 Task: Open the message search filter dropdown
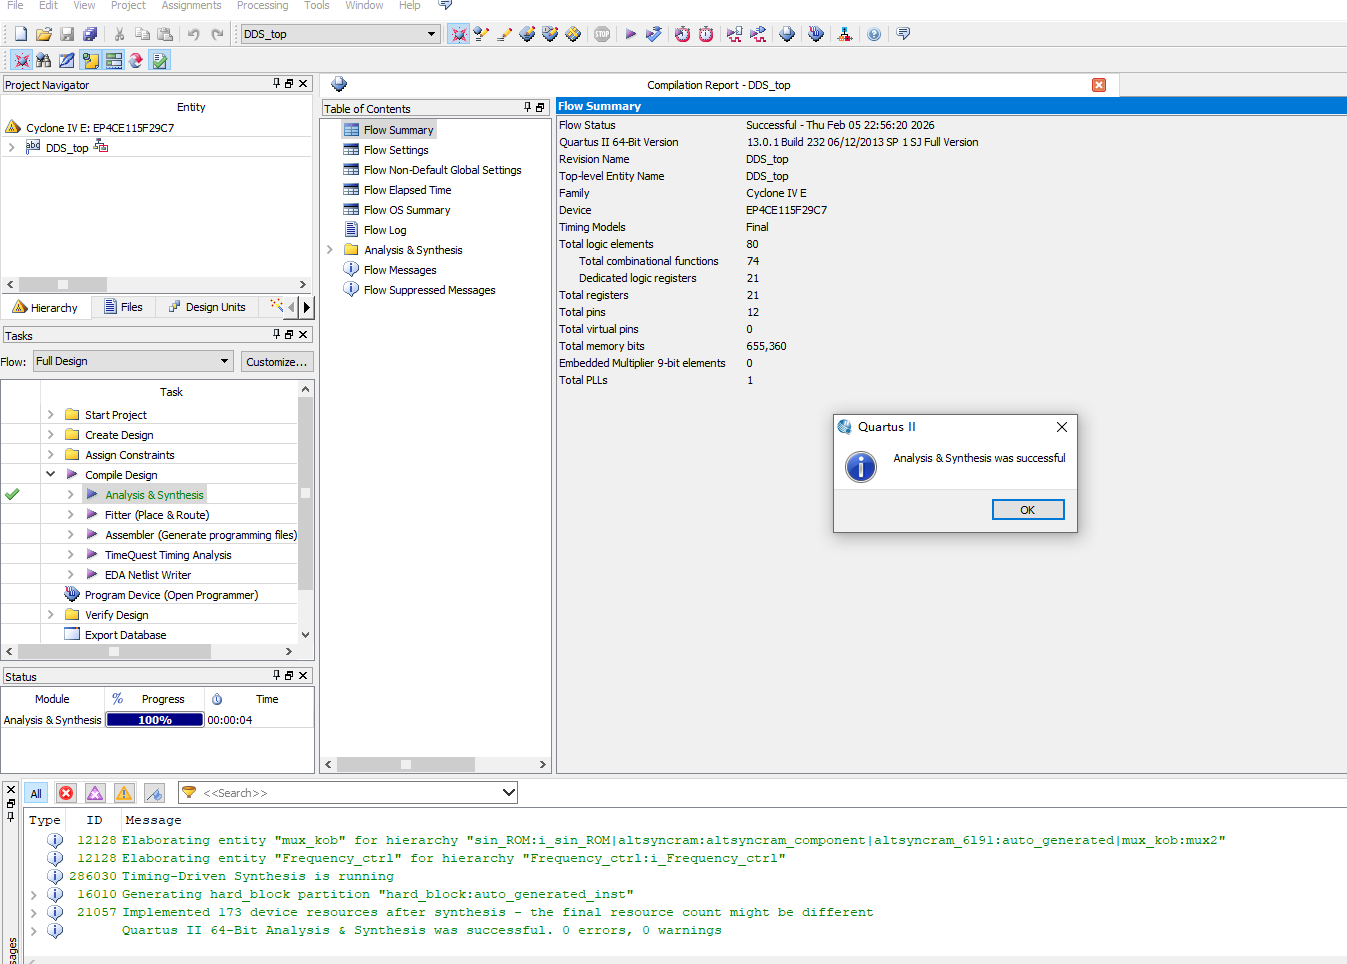coord(508,793)
